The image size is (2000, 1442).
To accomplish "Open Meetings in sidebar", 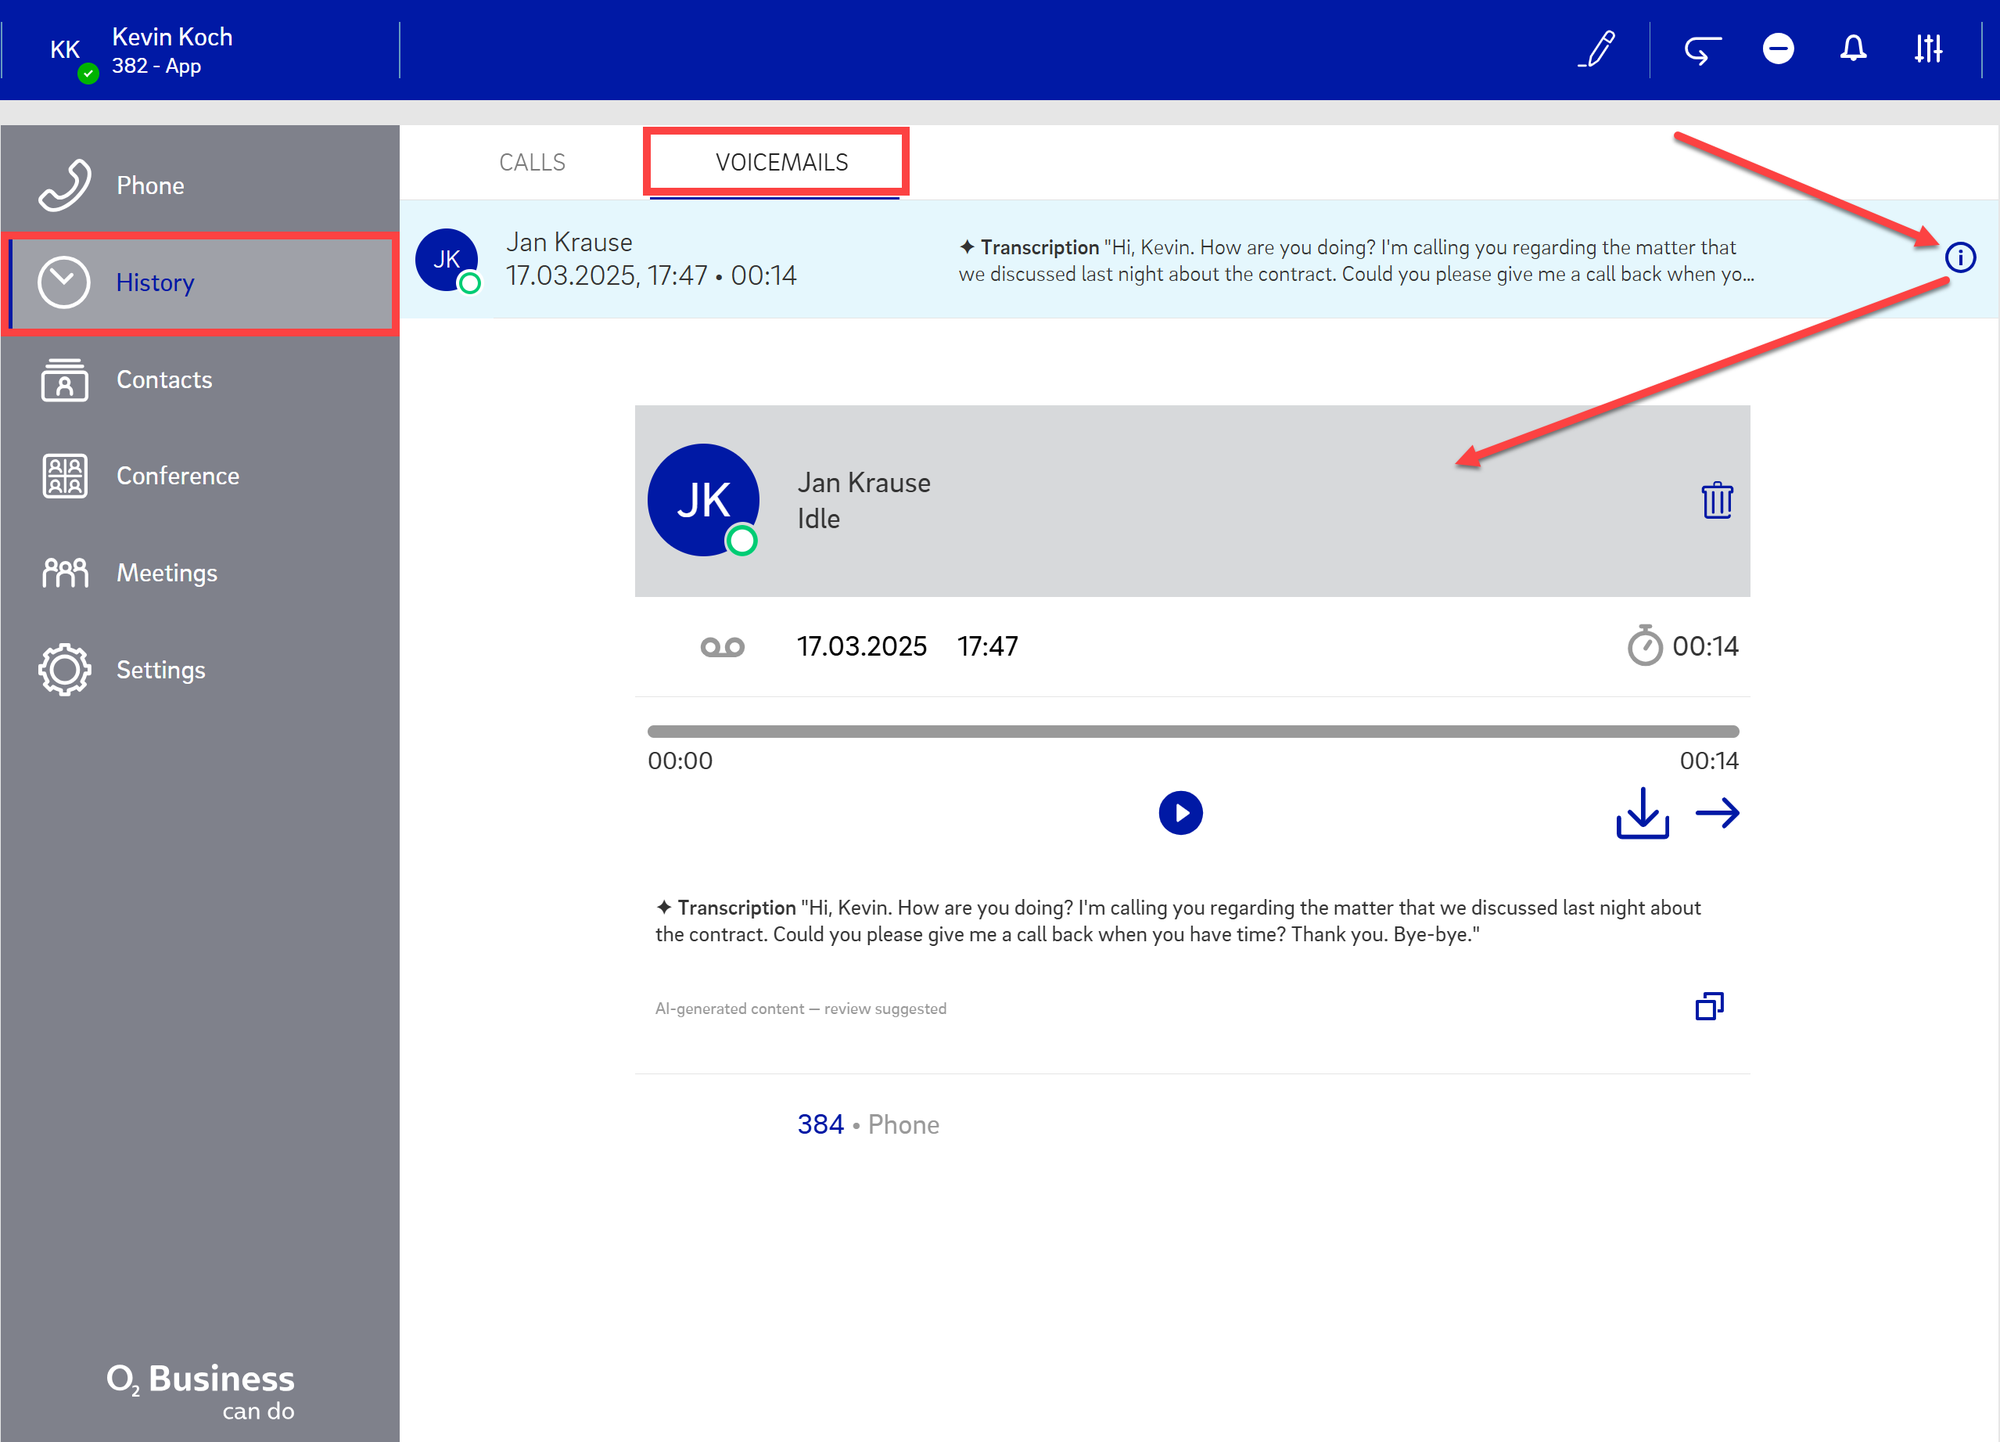I will tap(166, 573).
